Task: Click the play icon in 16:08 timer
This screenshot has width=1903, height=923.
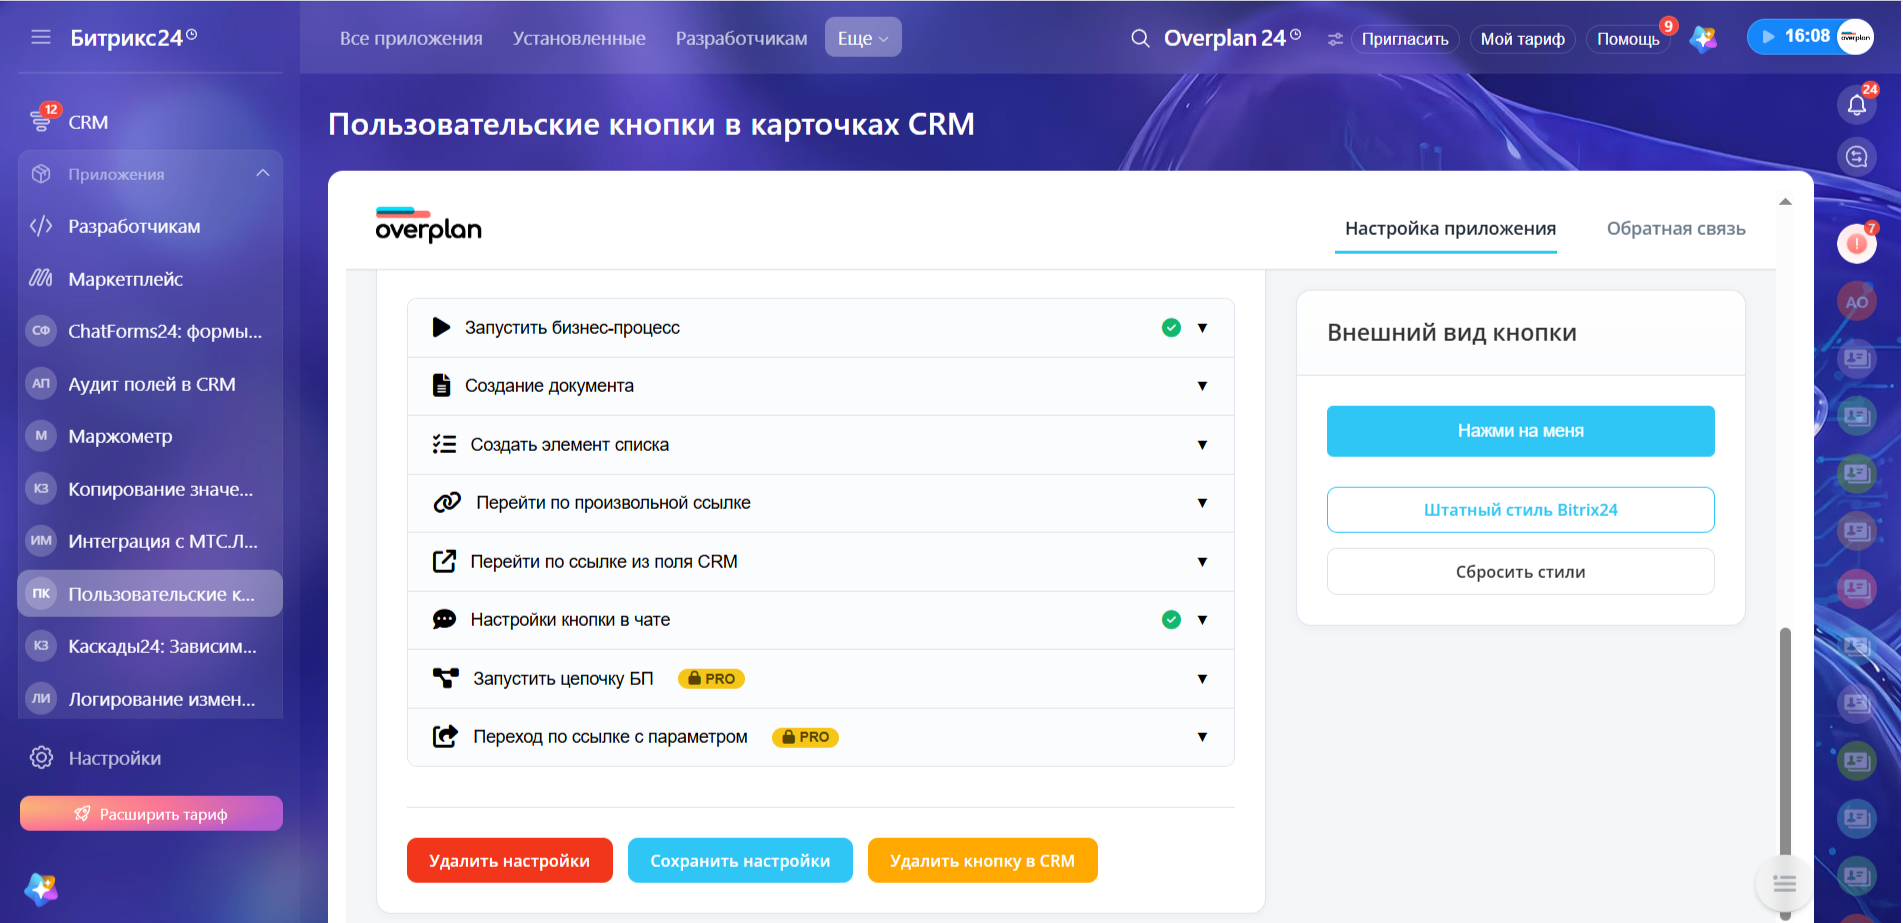Action: click(1768, 37)
